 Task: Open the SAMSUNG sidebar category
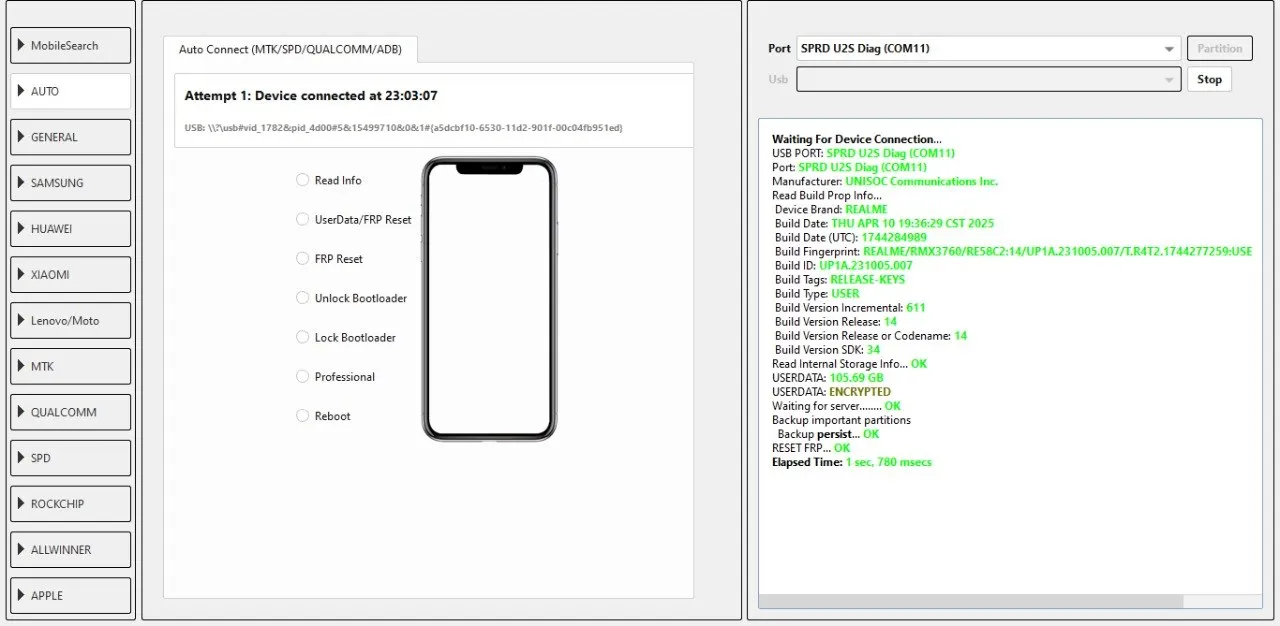tap(70, 183)
